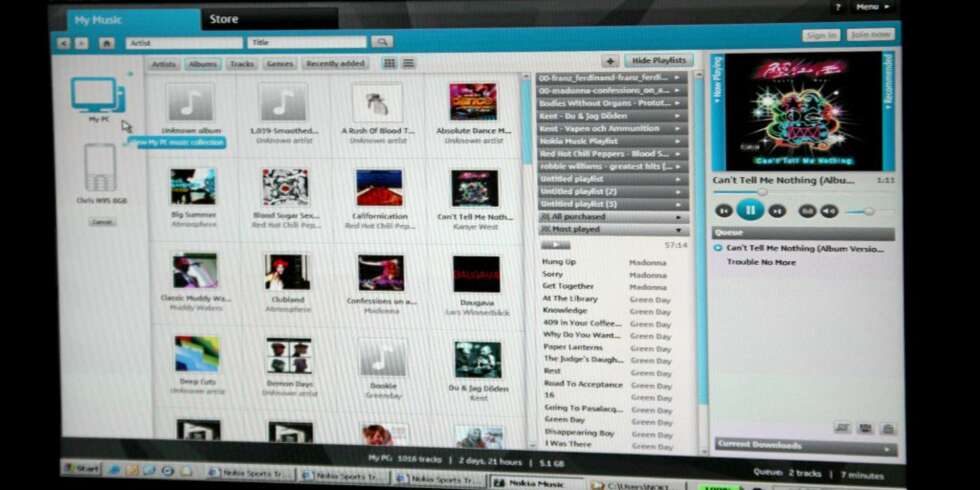Expand Bodies Without Organs playlist
Screen dimensions: 980x490
(x=612, y=103)
